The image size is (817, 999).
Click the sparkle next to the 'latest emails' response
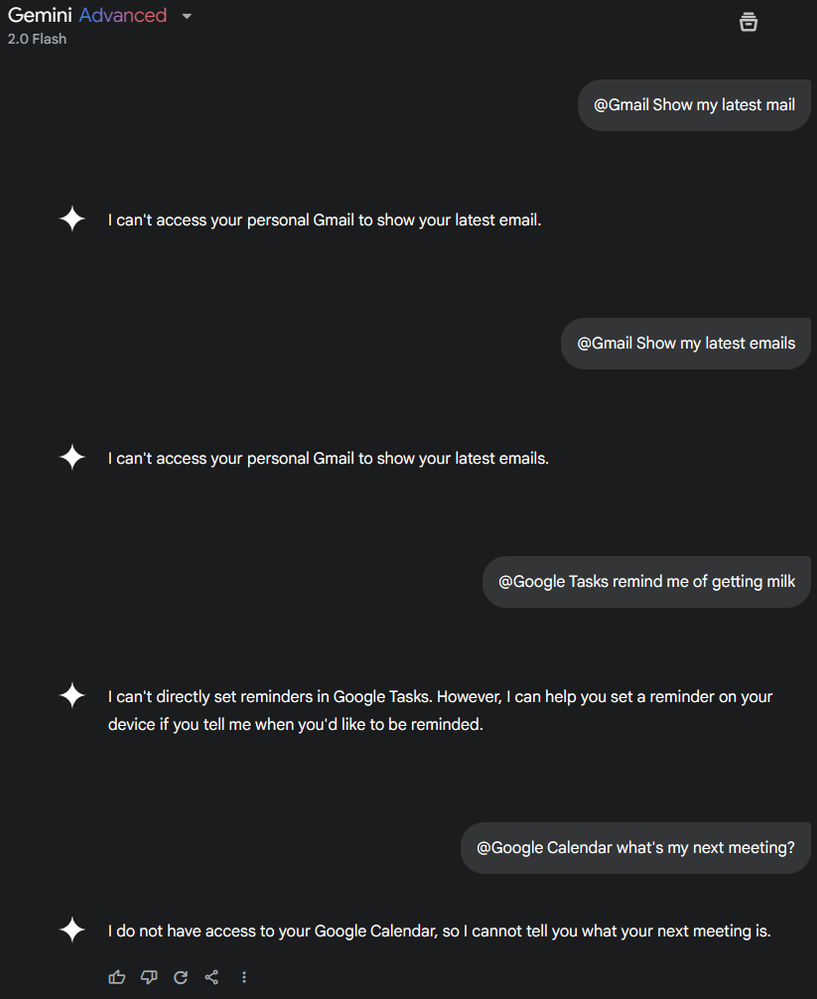[x=72, y=457]
